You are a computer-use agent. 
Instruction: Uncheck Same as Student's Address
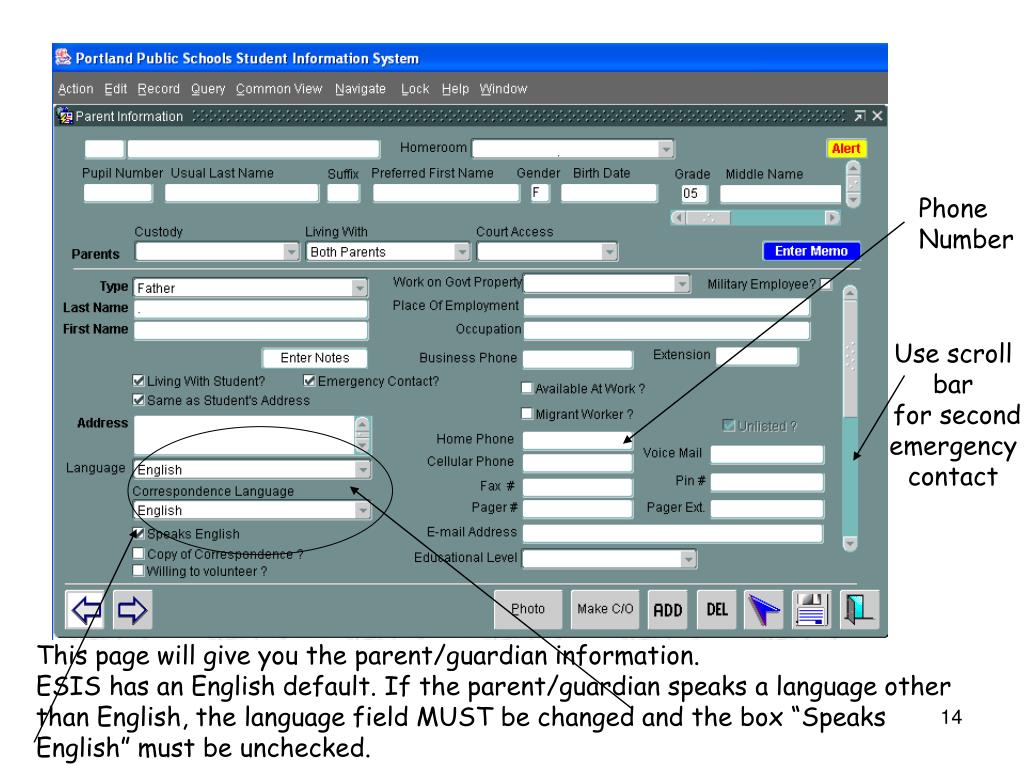tap(138, 400)
